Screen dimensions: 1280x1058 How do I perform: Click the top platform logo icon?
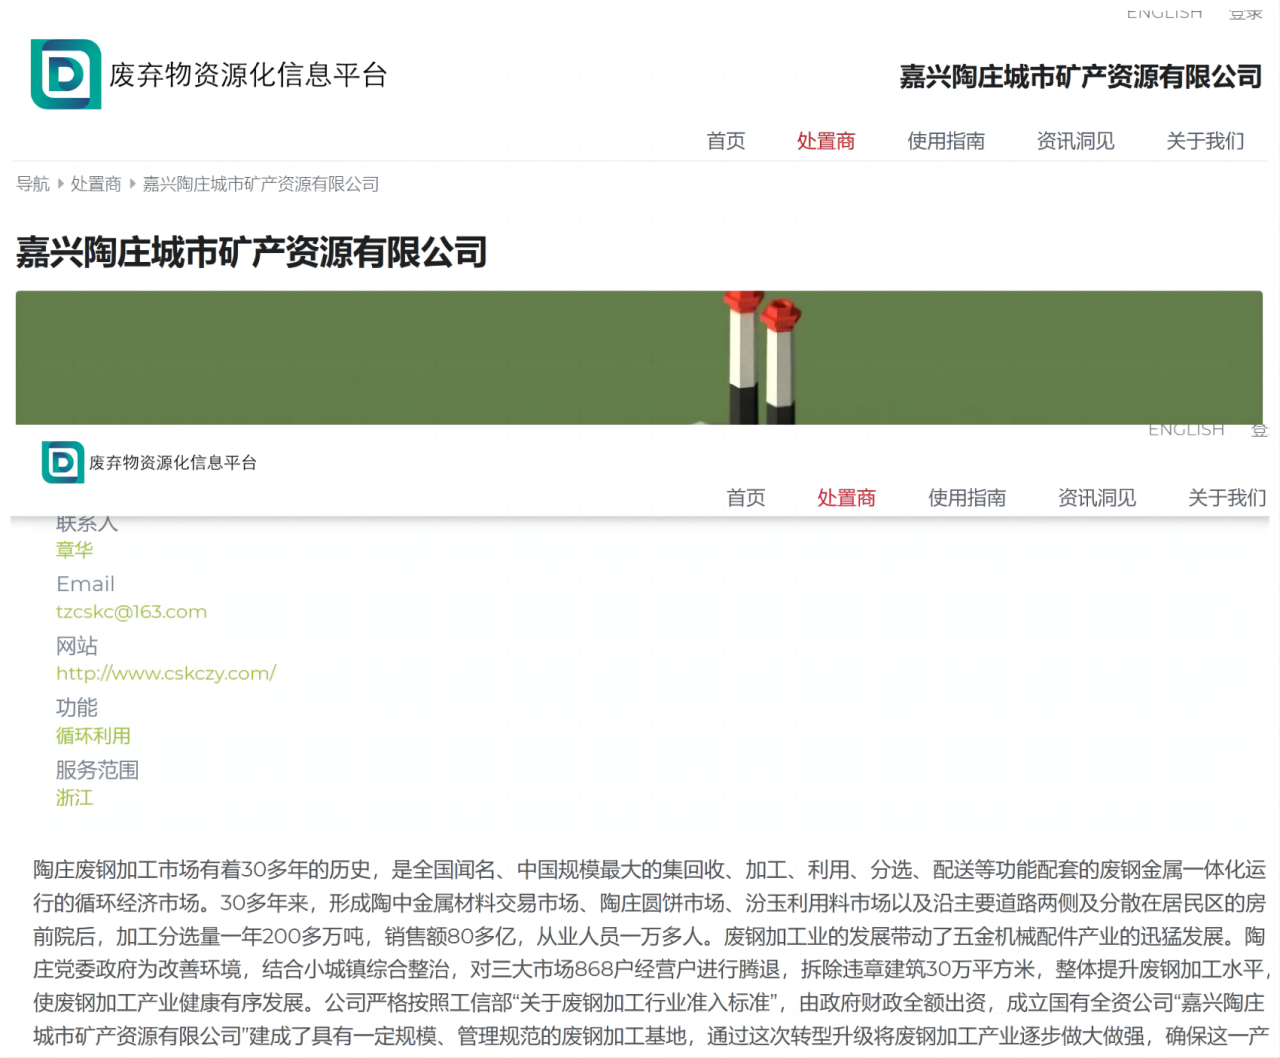point(66,74)
